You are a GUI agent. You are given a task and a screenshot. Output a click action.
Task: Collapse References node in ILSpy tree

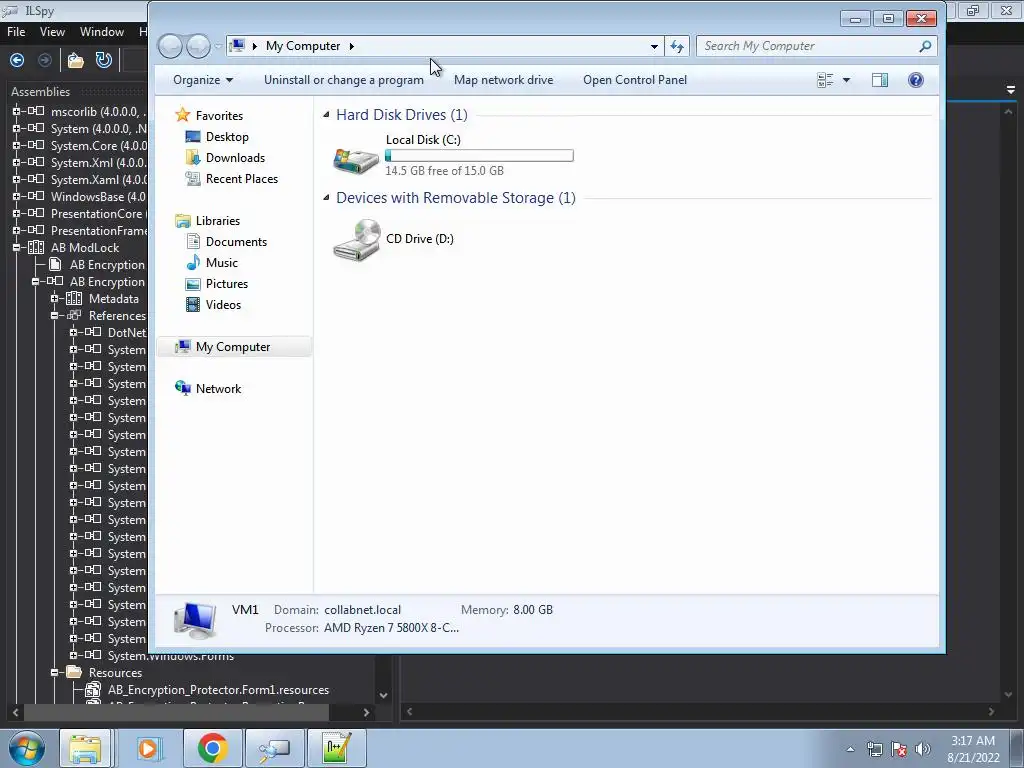pos(54,315)
